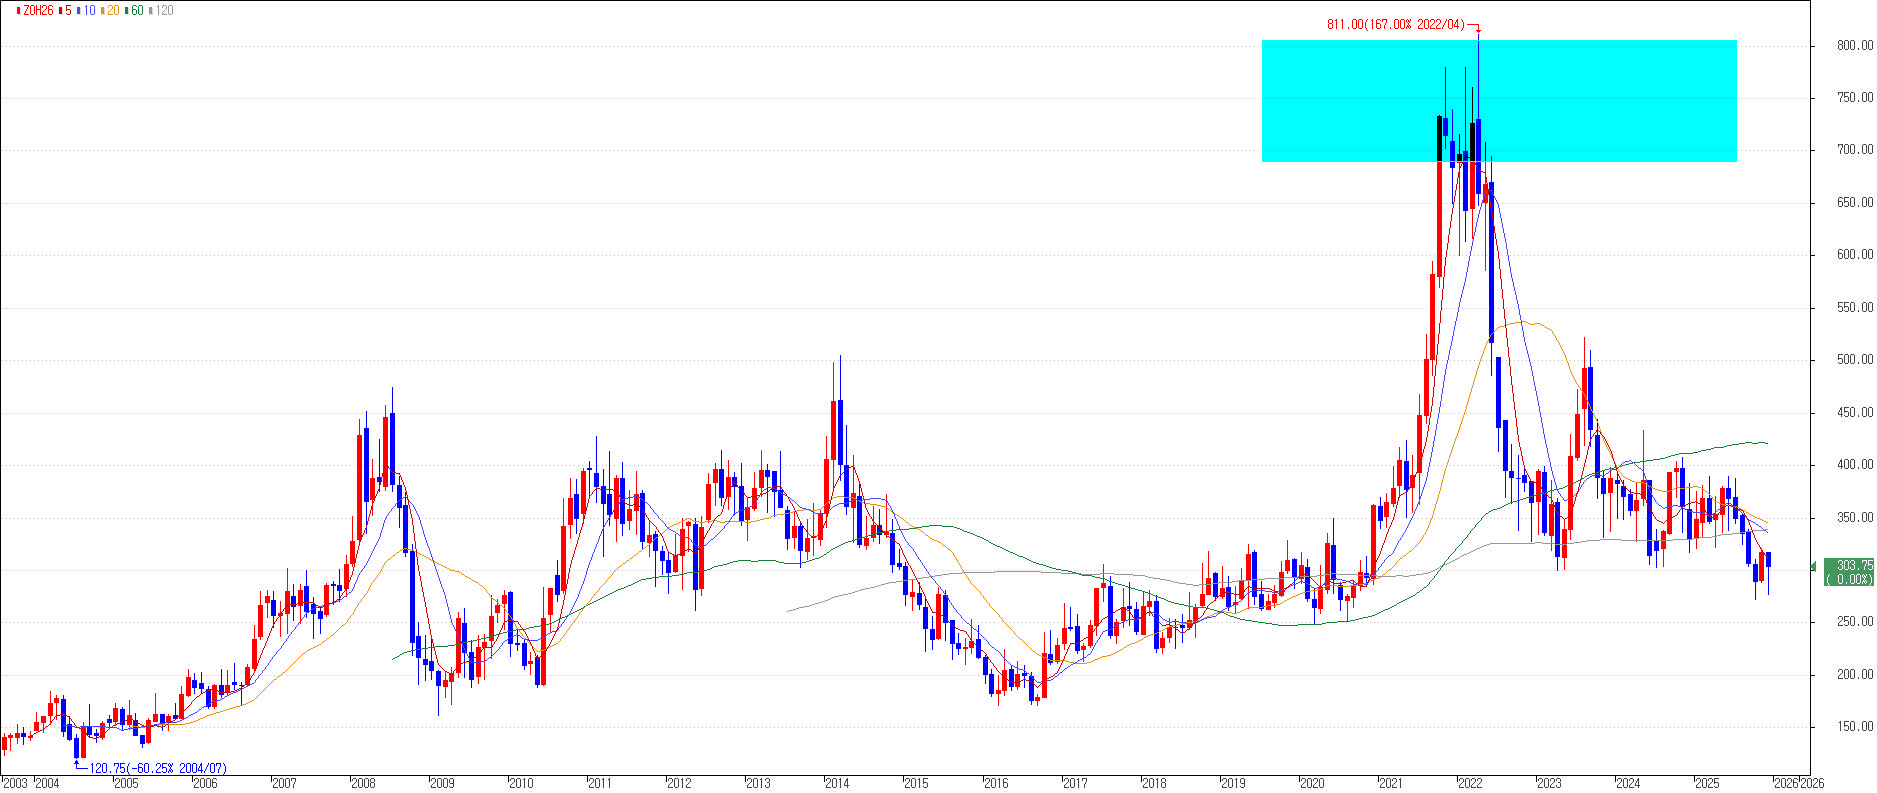
Task: Click the ZOH26 symbol legend label
Action: click(37, 10)
